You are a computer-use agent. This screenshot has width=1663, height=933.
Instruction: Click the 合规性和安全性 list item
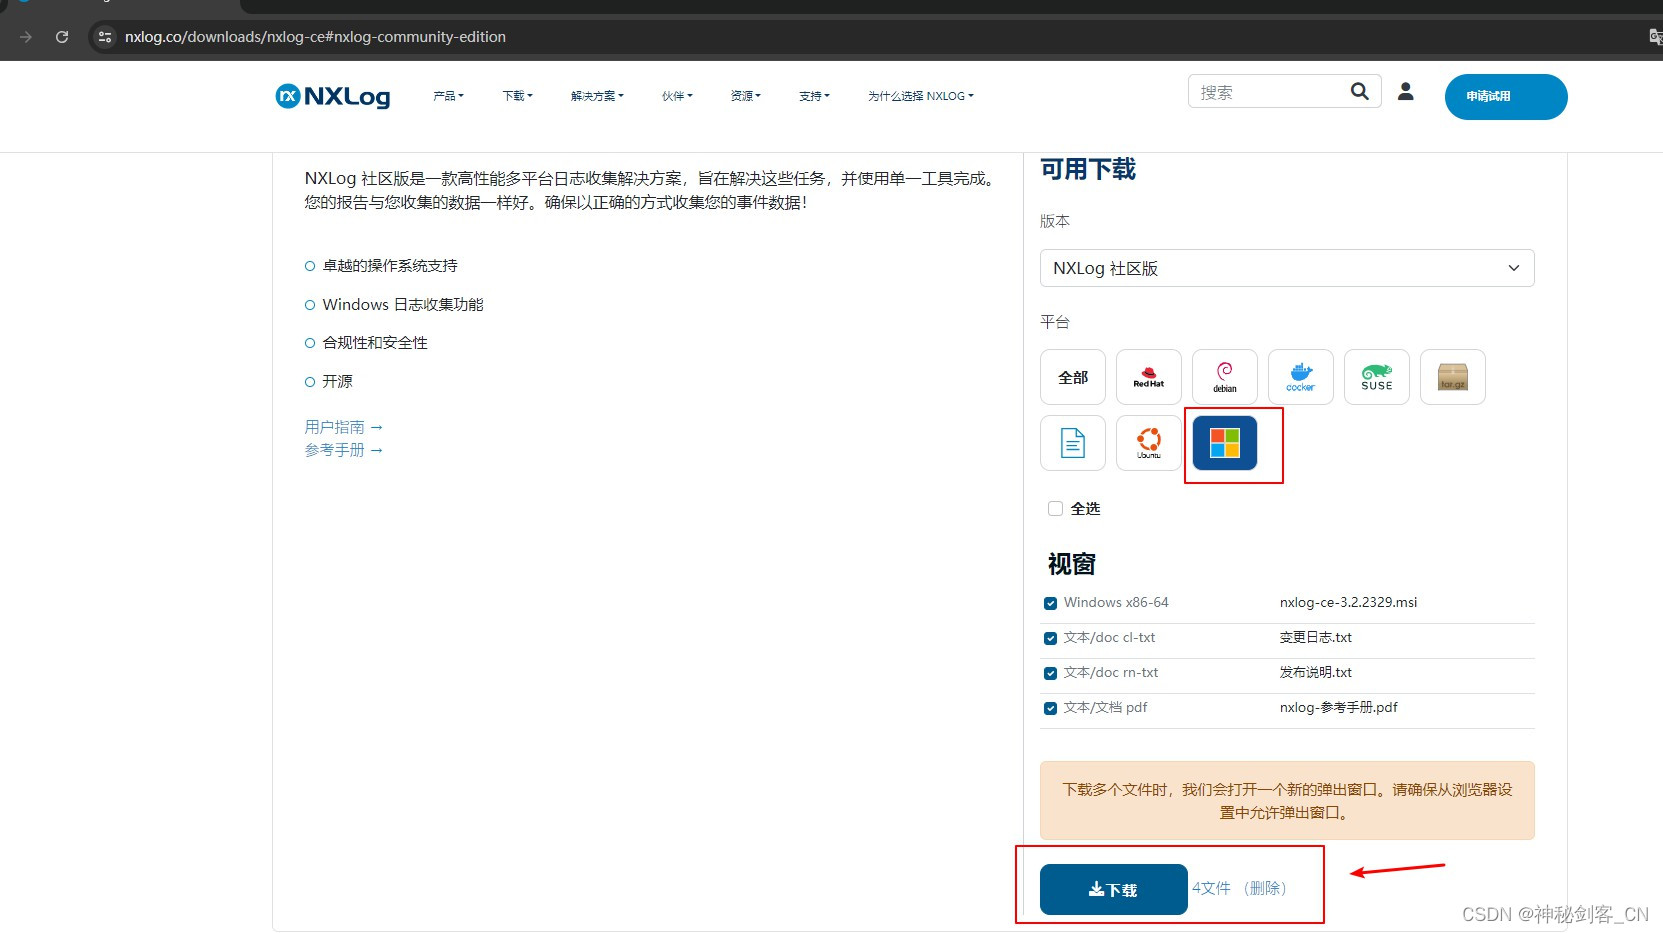[x=375, y=343]
